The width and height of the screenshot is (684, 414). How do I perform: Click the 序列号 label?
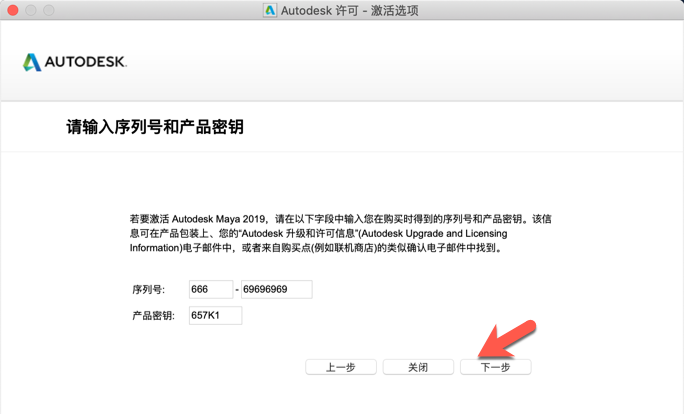click(x=148, y=290)
